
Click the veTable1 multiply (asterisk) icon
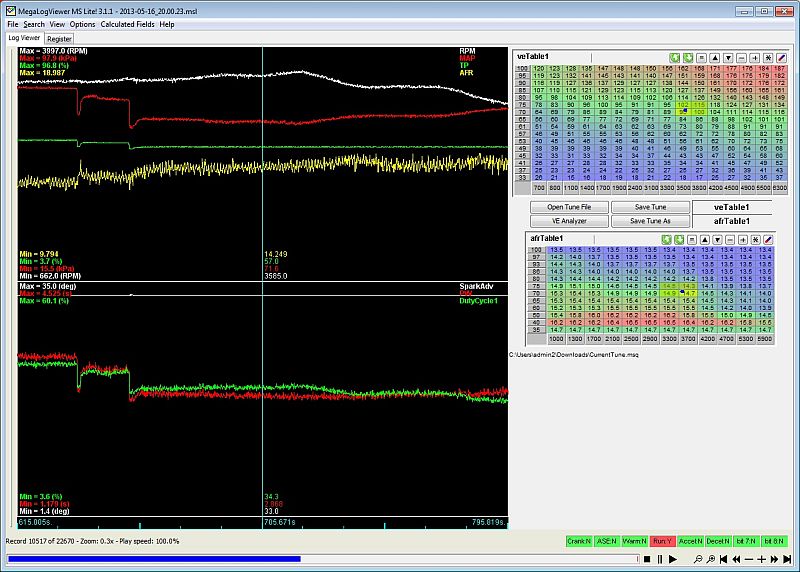pos(768,58)
